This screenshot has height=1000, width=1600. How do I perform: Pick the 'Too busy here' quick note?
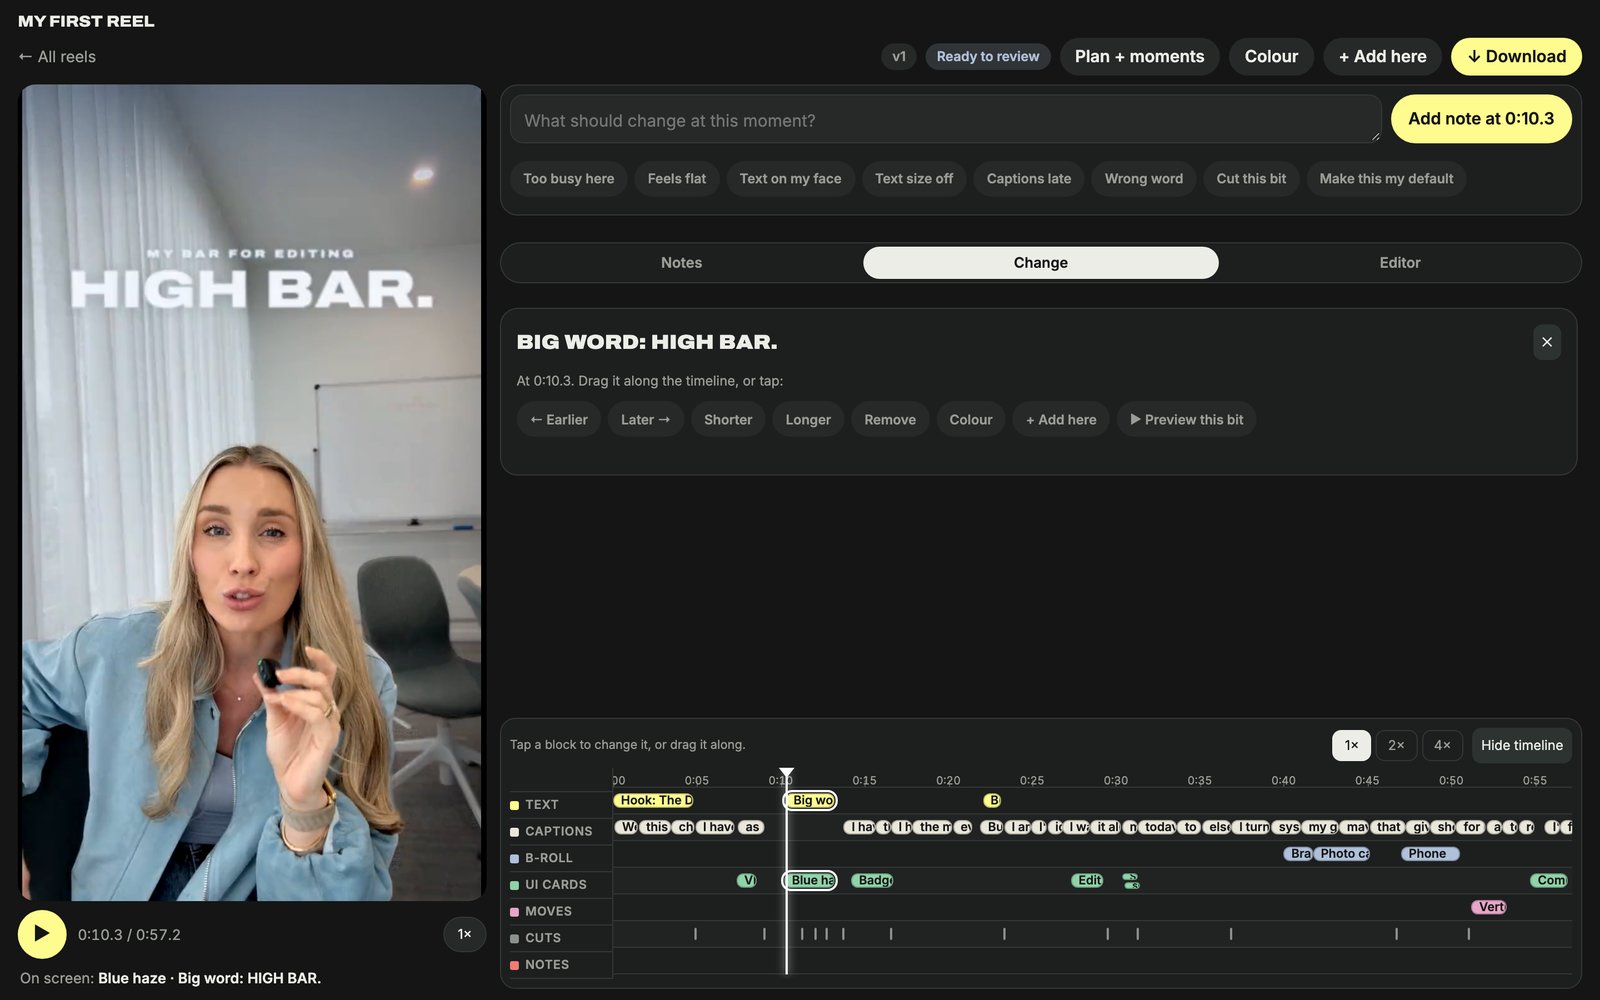569,179
